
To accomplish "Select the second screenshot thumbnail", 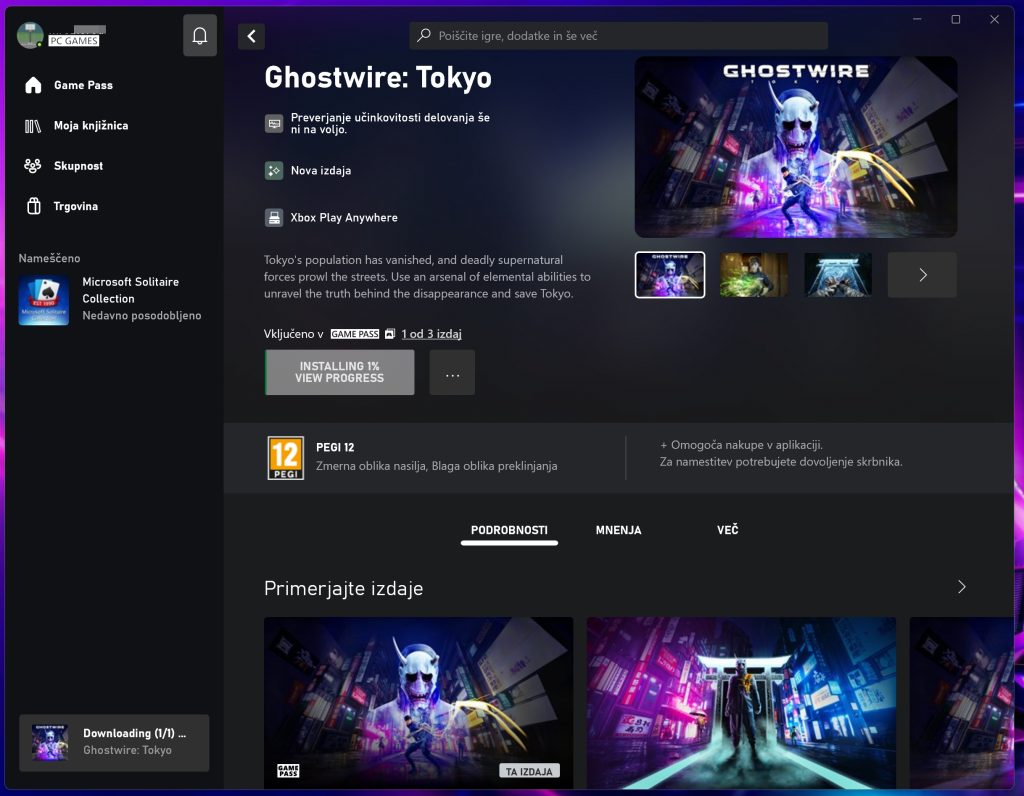I will [754, 275].
